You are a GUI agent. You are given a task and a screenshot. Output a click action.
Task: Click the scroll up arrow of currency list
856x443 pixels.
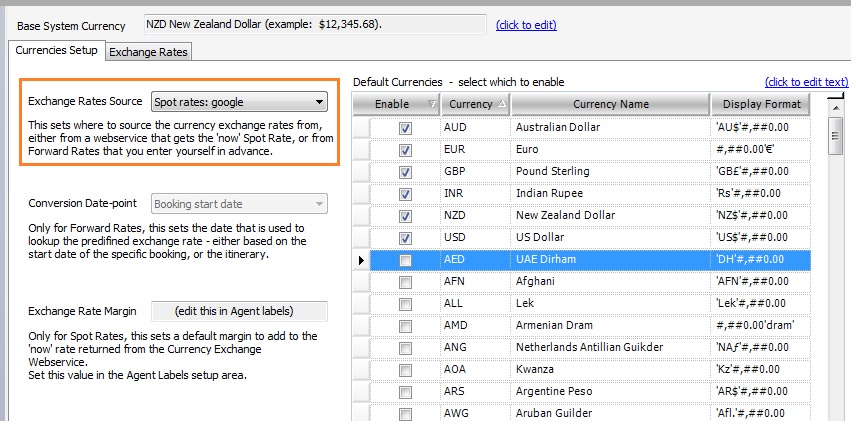[834, 104]
